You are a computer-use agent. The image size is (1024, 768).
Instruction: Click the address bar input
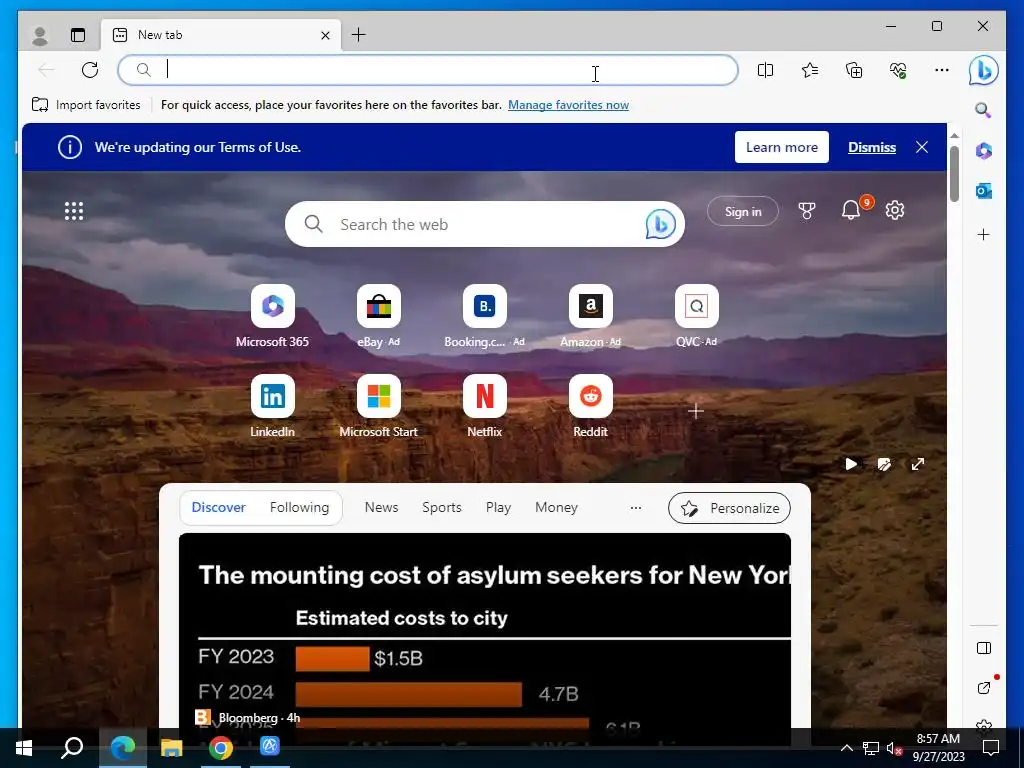(x=428, y=70)
